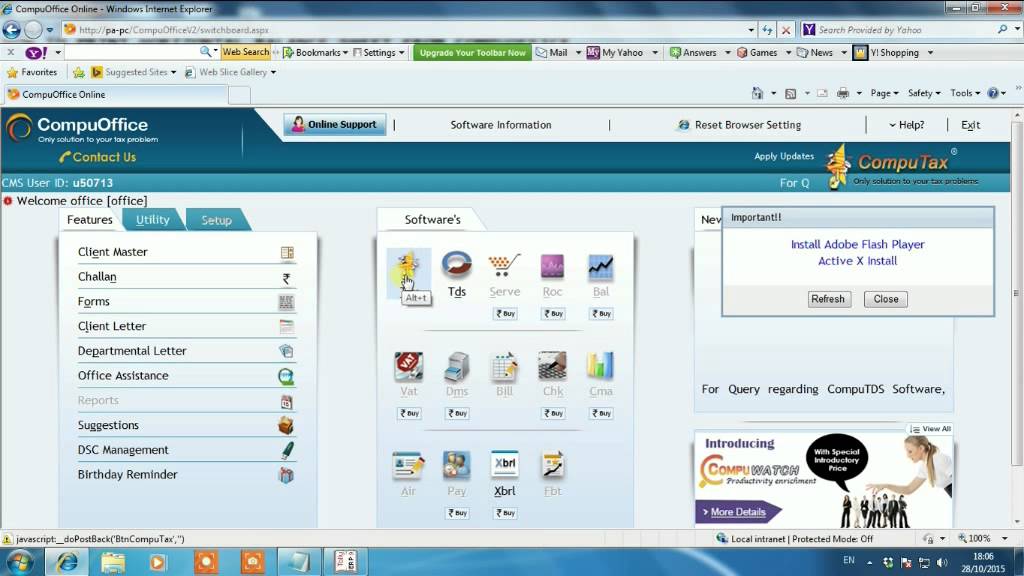Close the Important!! dialog
This screenshot has height=576, width=1024.
click(x=886, y=299)
